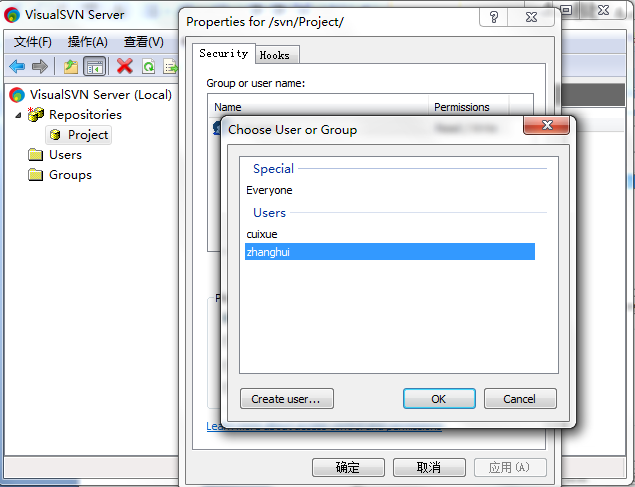This screenshot has width=635, height=487.
Task: Click the Up one level folder icon
Action: click(x=71, y=66)
